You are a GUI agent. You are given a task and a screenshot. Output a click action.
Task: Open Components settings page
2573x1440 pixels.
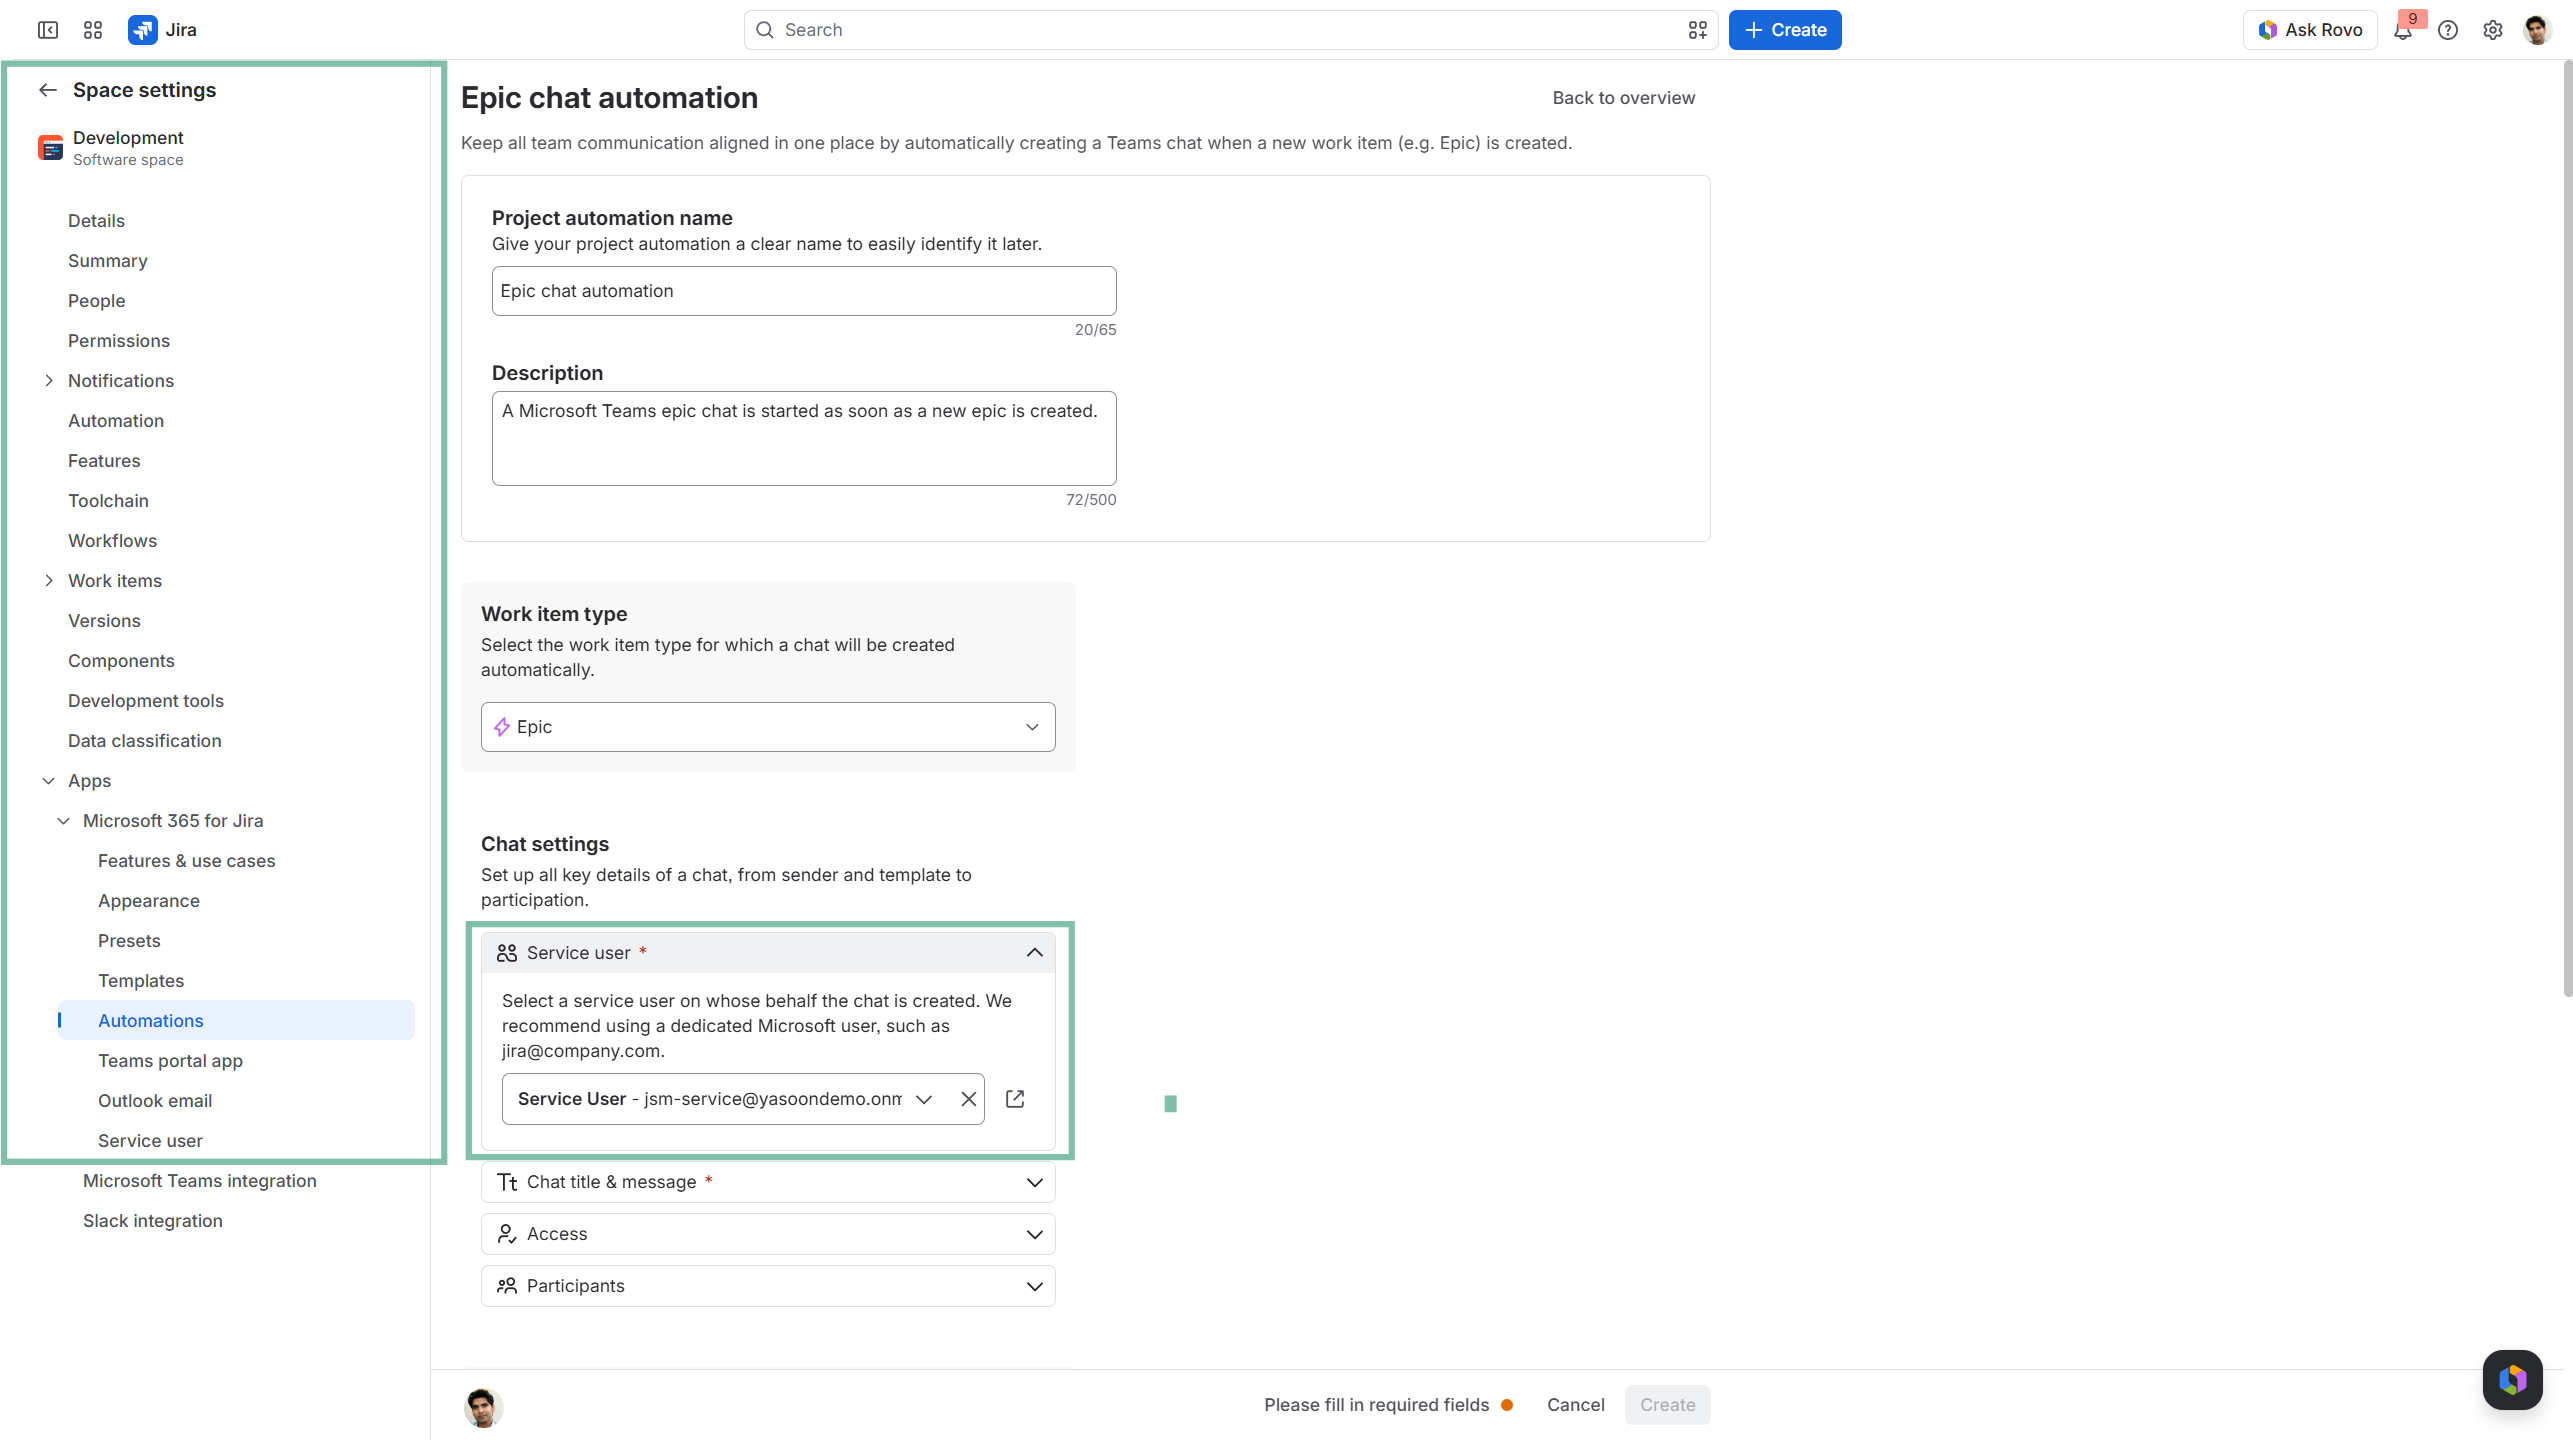pyautogui.click(x=121, y=661)
